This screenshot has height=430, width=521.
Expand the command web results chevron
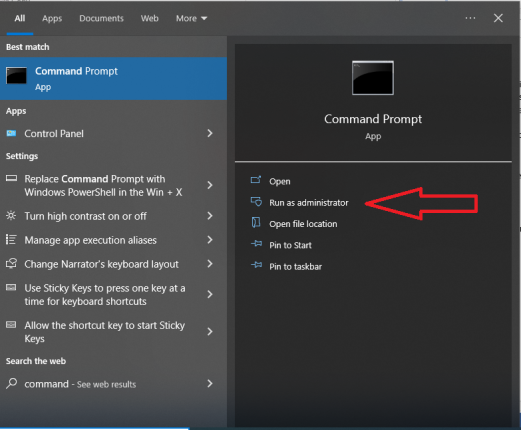(210, 384)
